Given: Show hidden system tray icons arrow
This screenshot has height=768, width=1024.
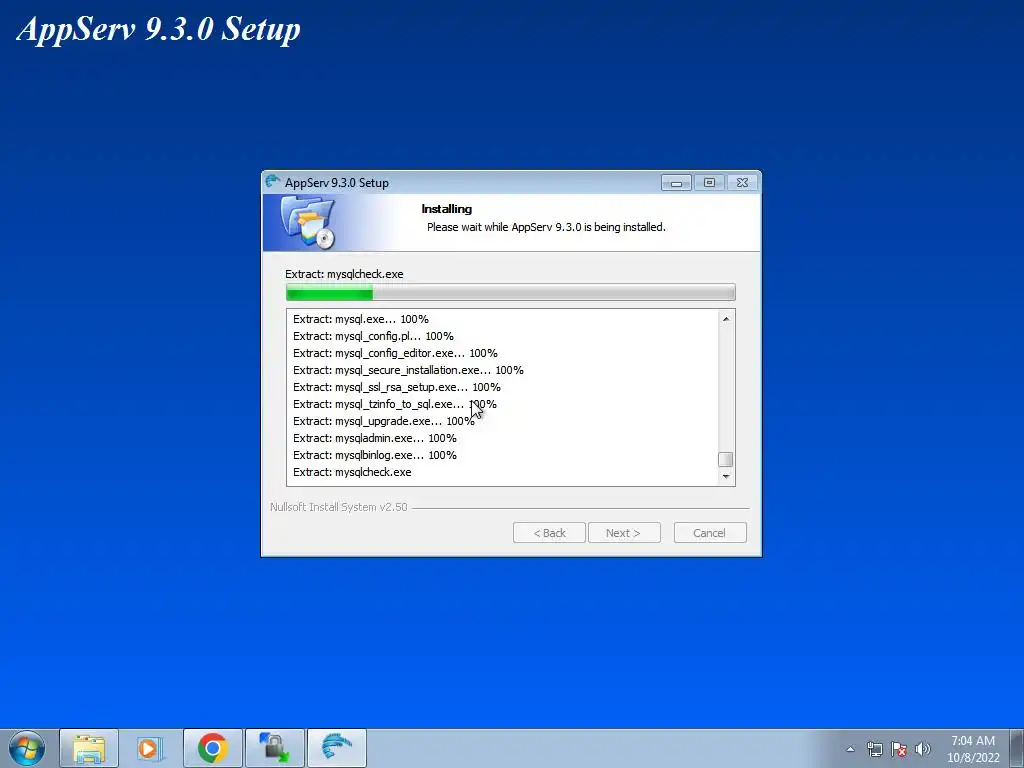Looking at the screenshot, I should tap(850, 749).
